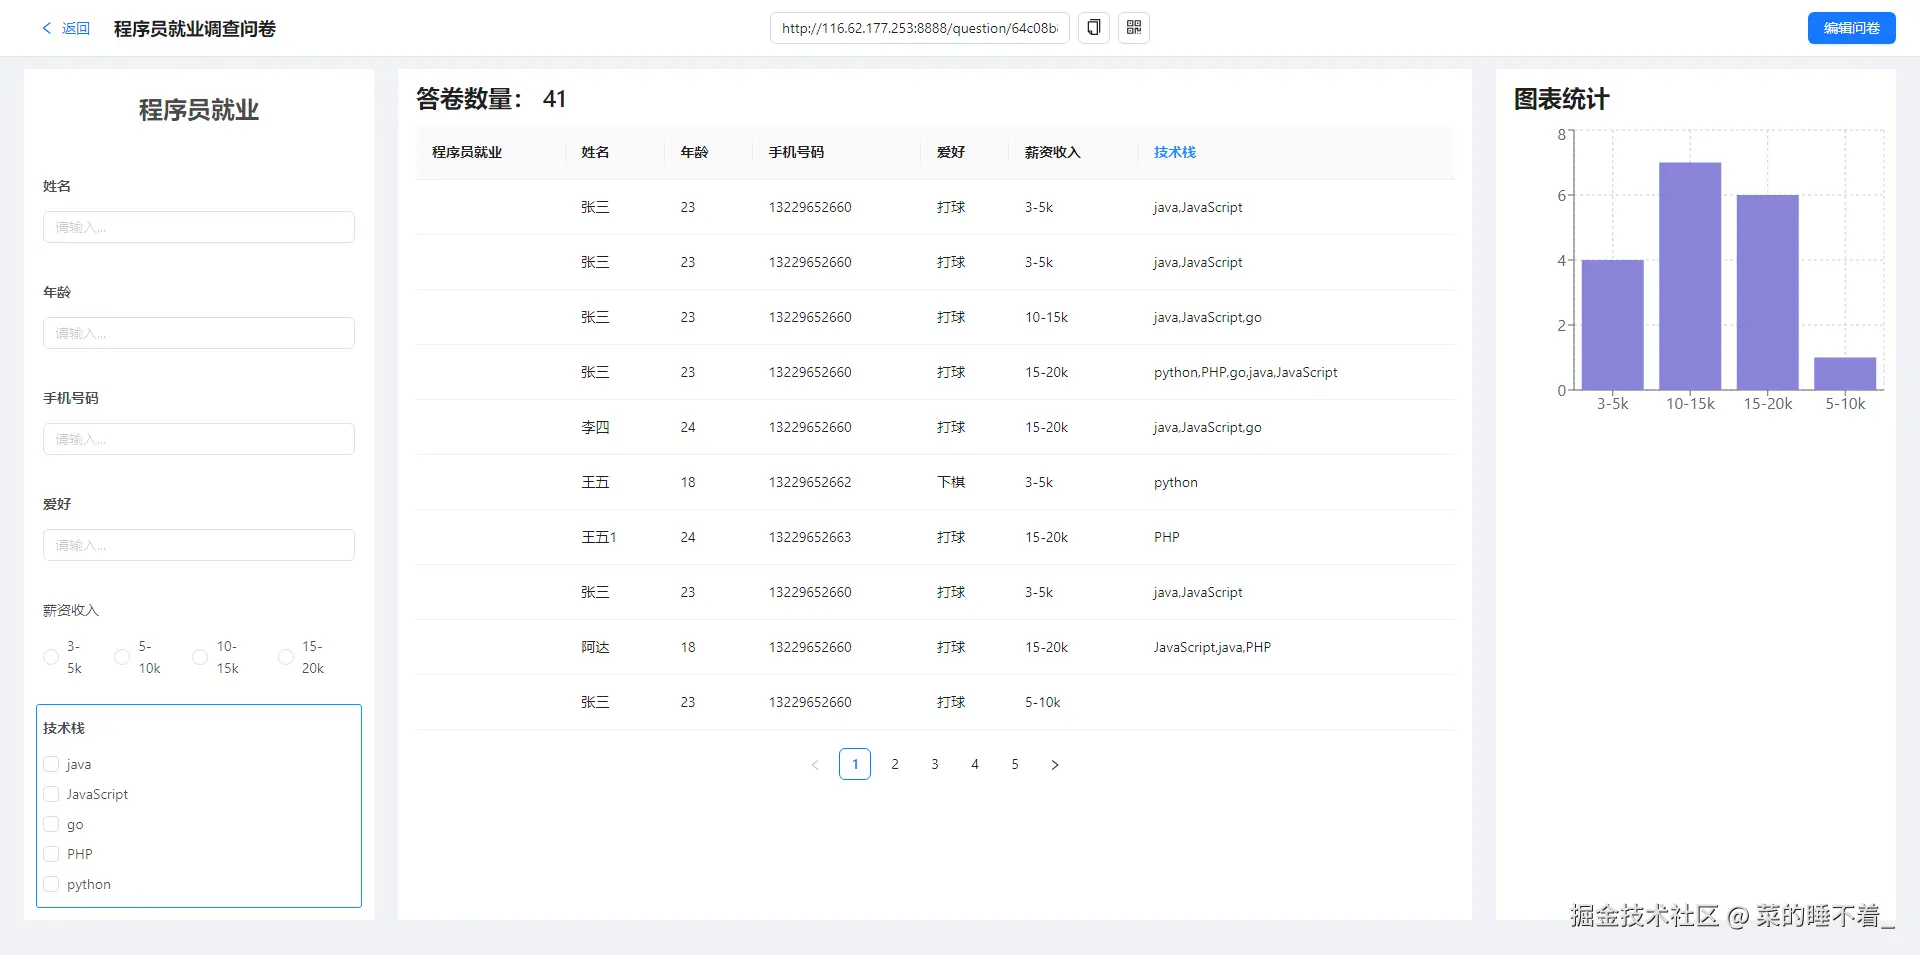
Task: Open results page 4
Action: pyautogui.click(x=975, y=764)
